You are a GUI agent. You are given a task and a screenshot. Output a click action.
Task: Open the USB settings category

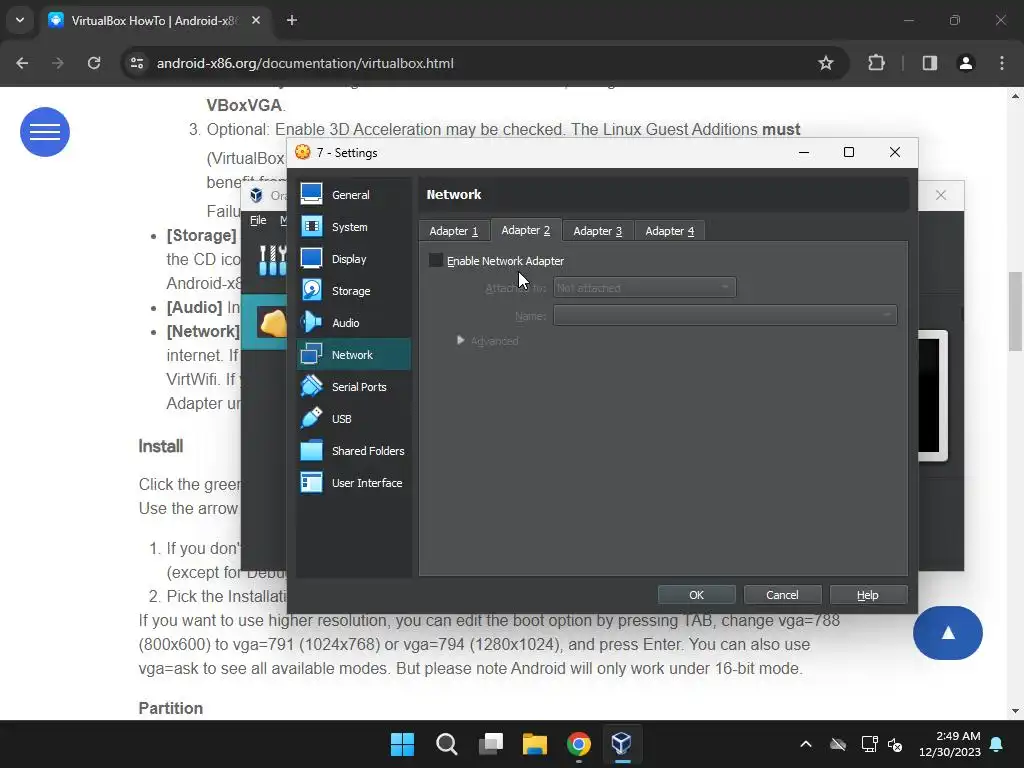point(353,419)
